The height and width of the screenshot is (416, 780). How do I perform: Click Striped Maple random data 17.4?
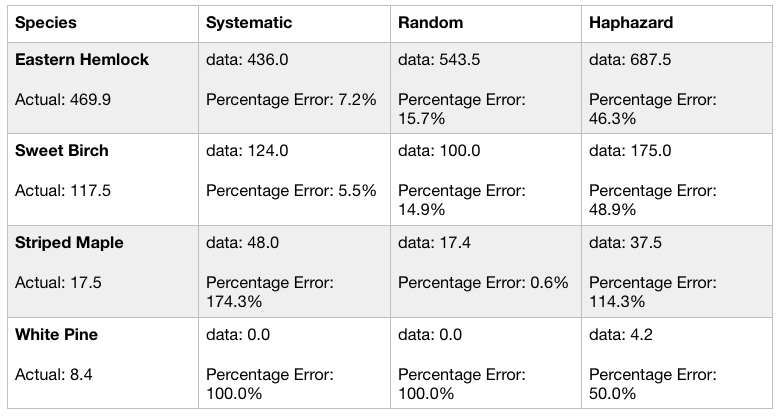(x=435, y=243)
